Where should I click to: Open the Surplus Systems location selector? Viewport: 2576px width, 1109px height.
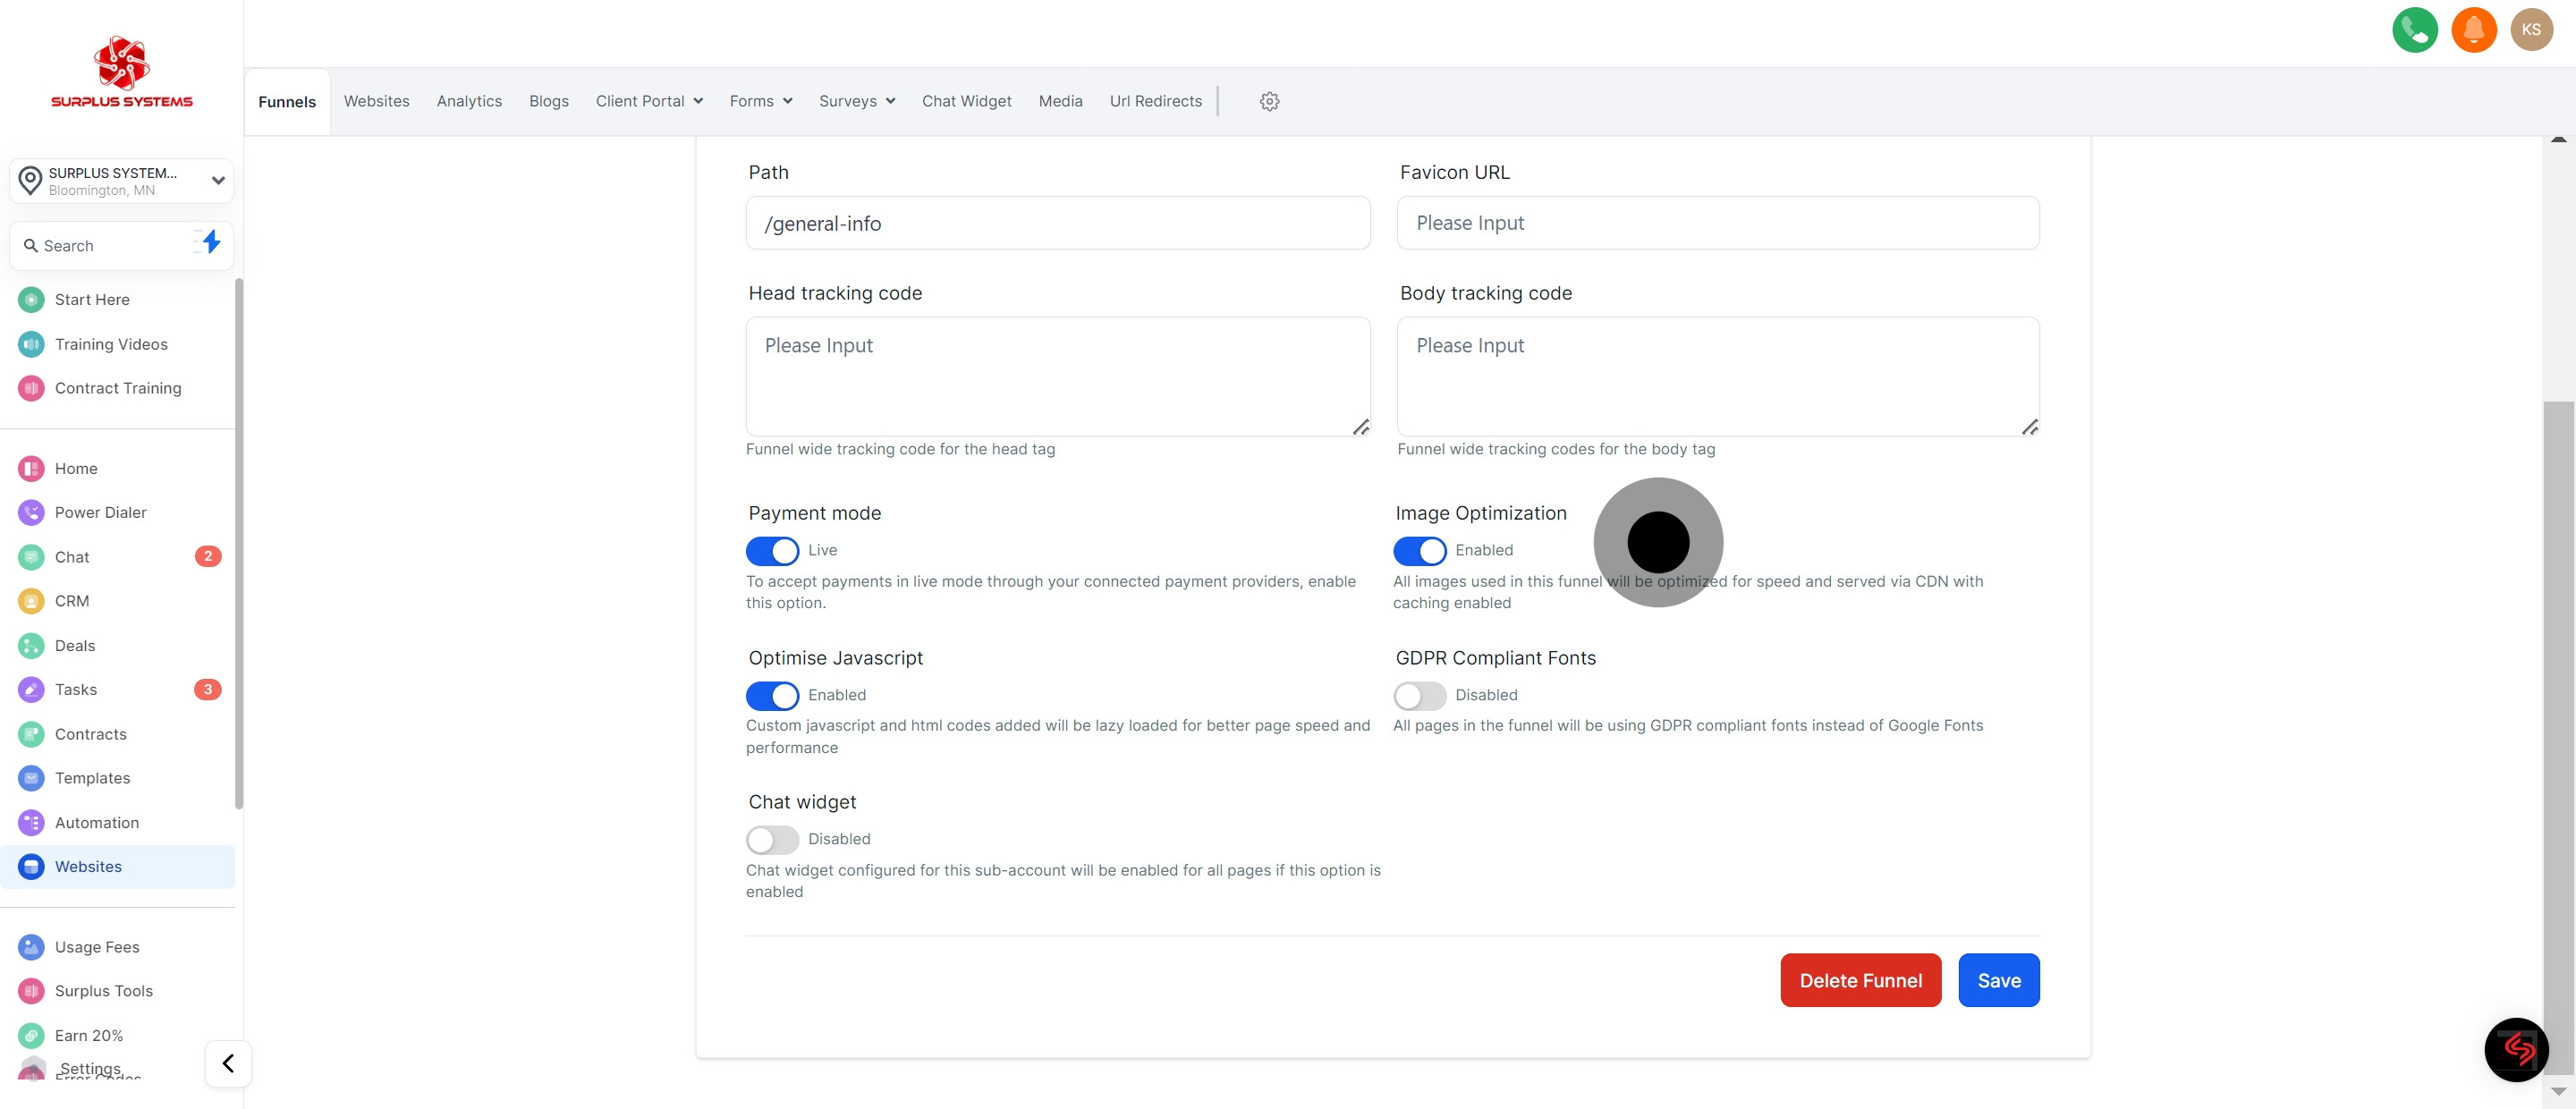[121, 181]
